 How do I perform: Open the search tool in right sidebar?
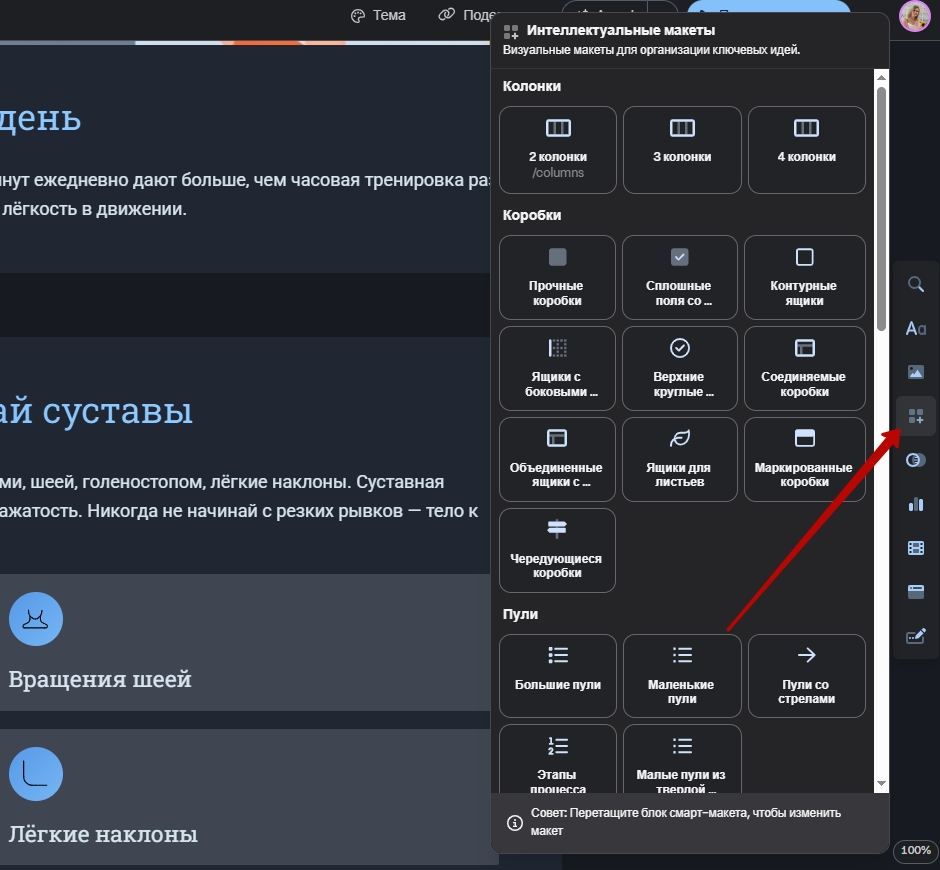pos(915,284)
